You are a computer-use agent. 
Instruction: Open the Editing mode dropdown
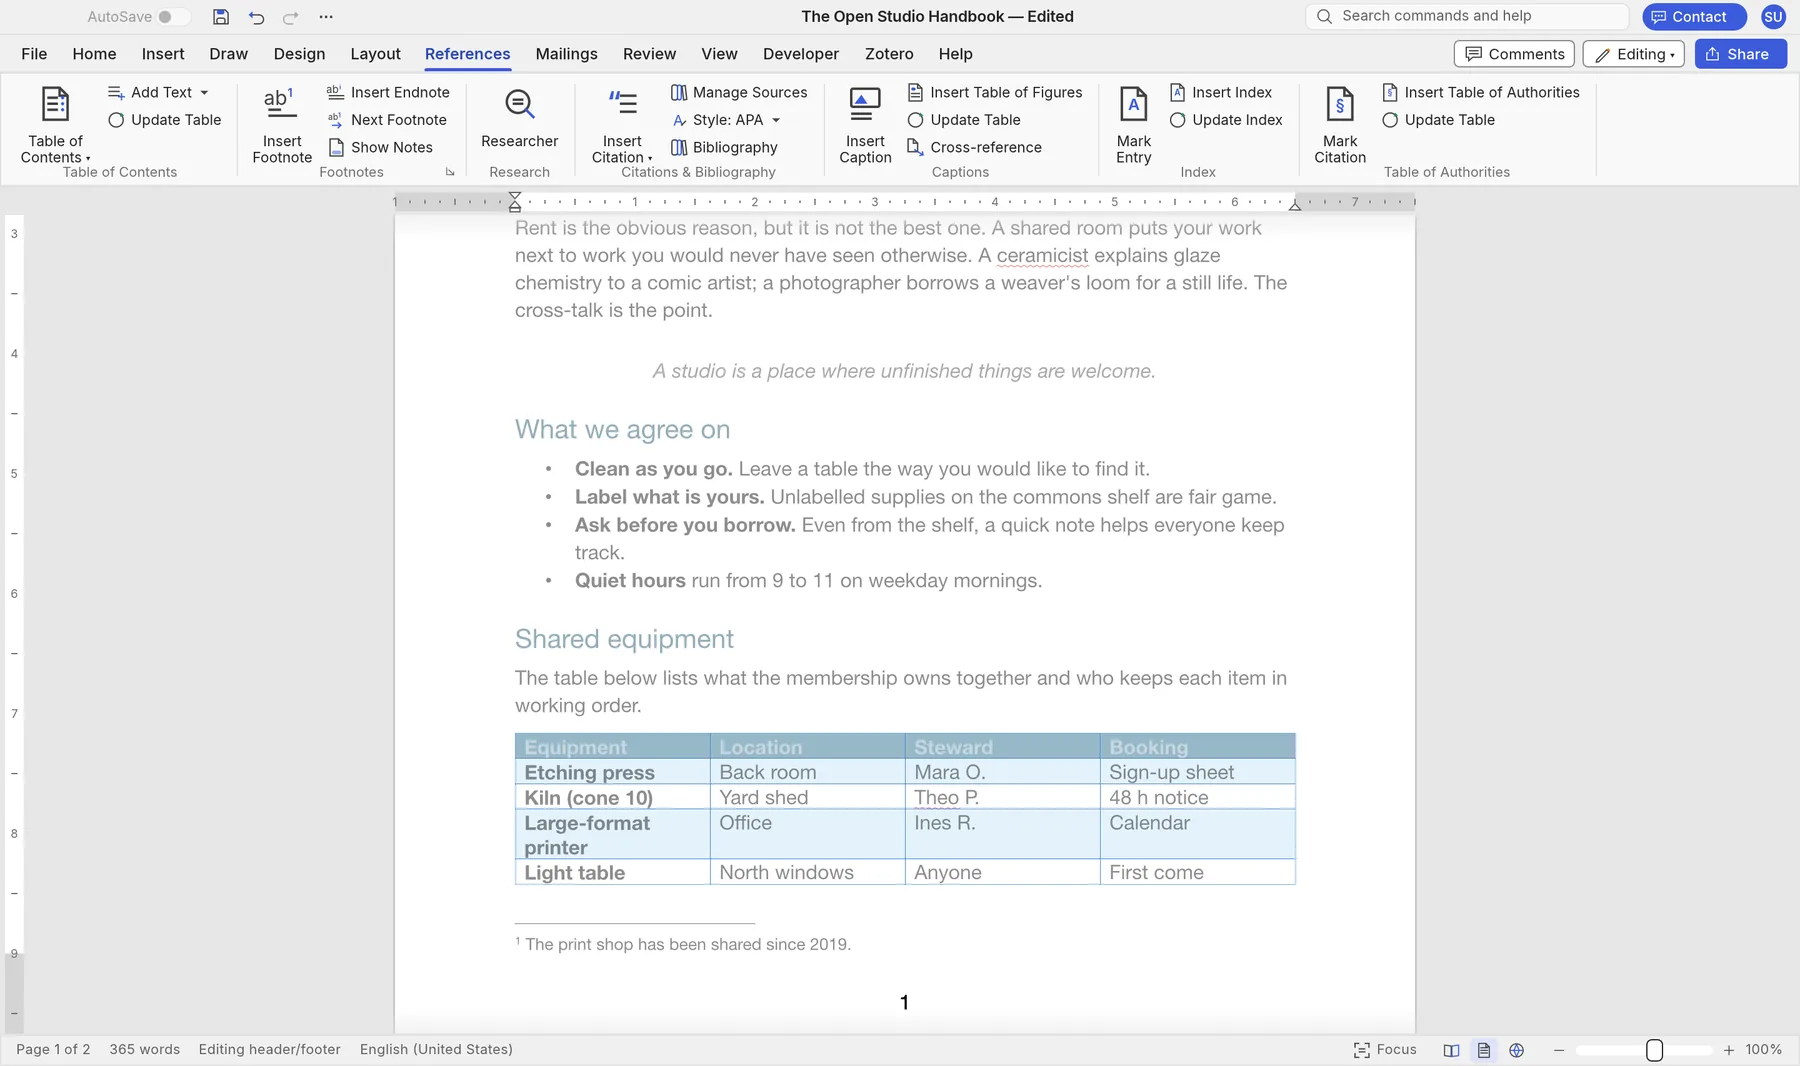1634,54
